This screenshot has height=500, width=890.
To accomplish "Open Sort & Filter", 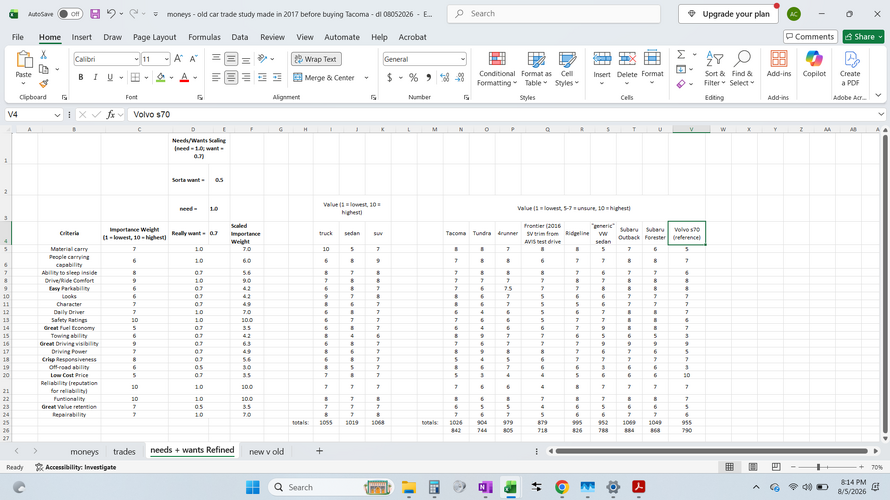I will 715,69.
